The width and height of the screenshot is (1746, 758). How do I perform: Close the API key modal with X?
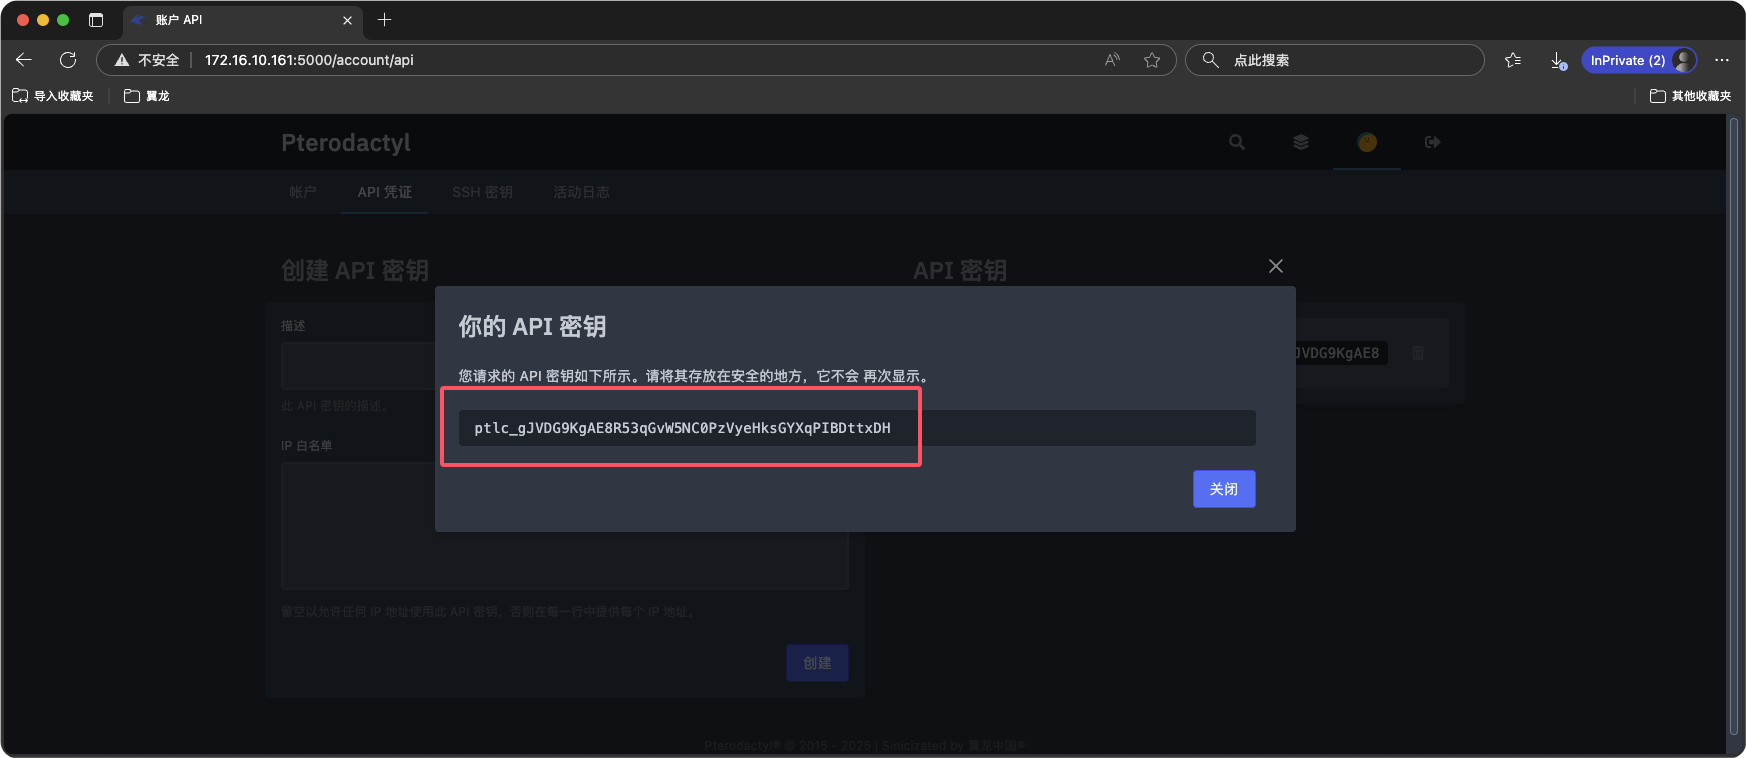tap(1275, 266)
